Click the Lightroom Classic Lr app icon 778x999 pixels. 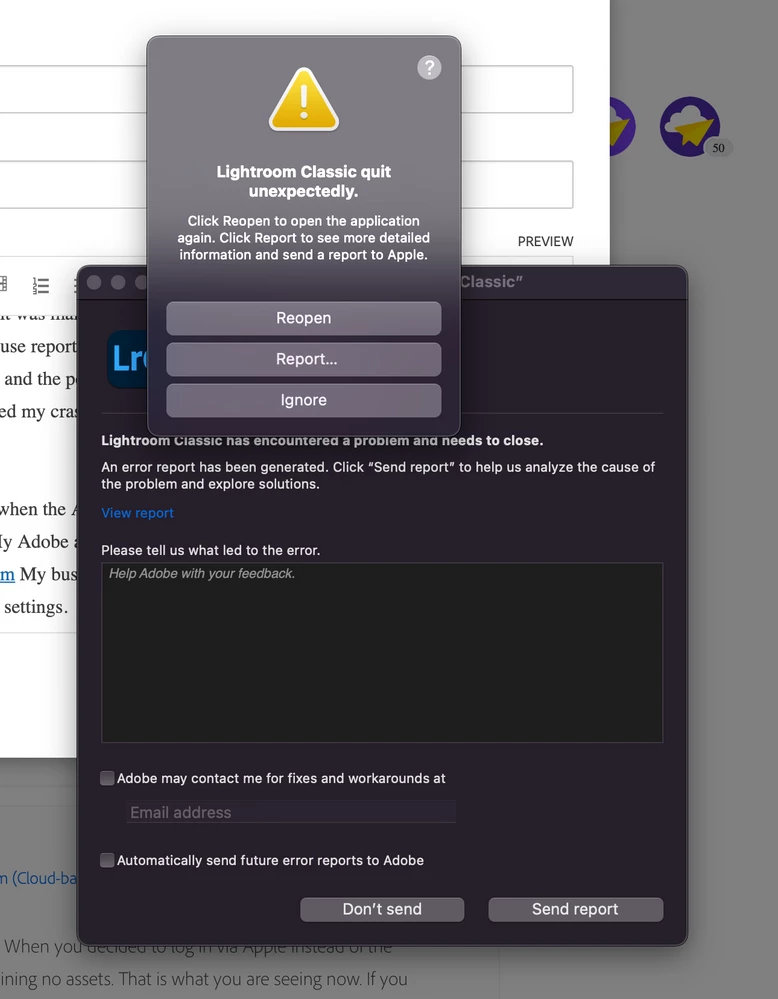[127, 359]
